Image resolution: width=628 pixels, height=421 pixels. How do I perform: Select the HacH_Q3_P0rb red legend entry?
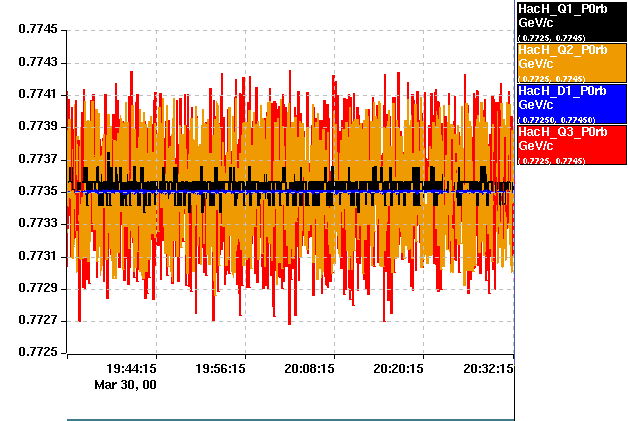pyautogui.click(x=570, y=145)
